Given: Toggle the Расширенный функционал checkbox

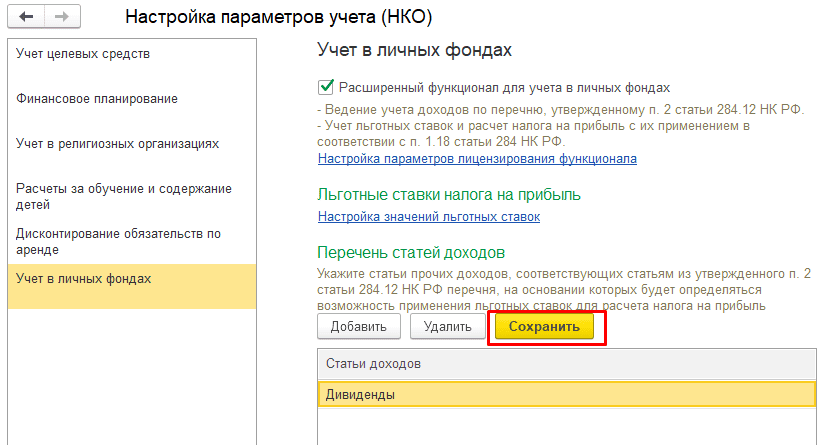Looking at the screenshot, I should 325,88.
